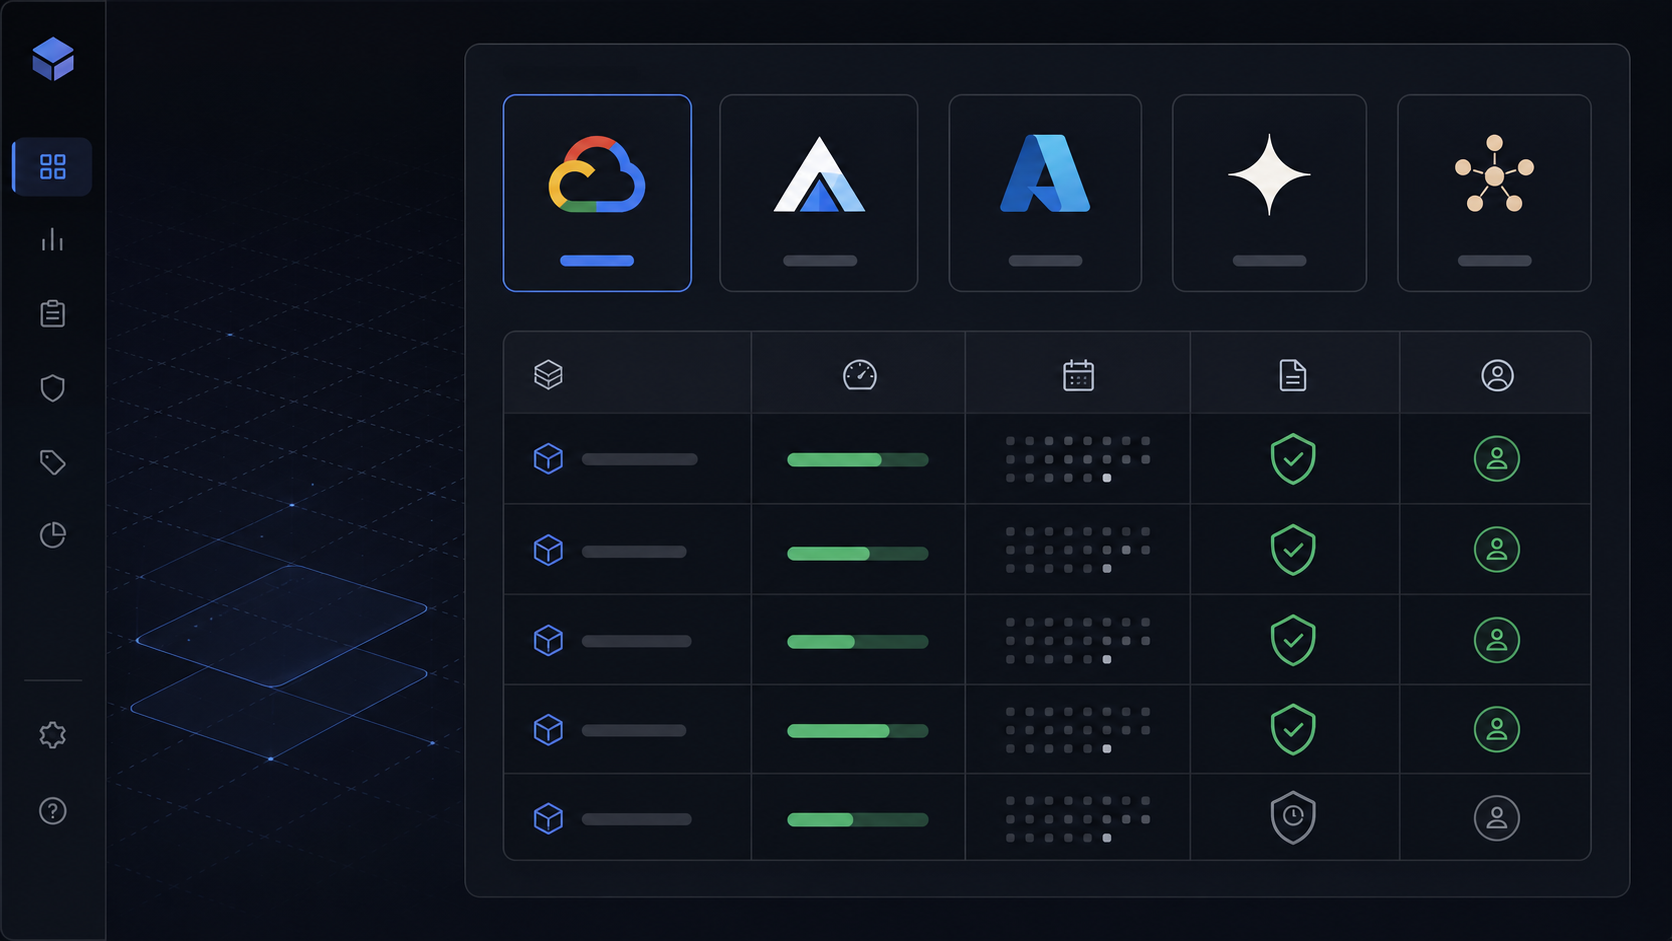Click the green user icon in the fourth row
The width and height of the screenshot is (1672, 941).
click(x=1497, y=729)
